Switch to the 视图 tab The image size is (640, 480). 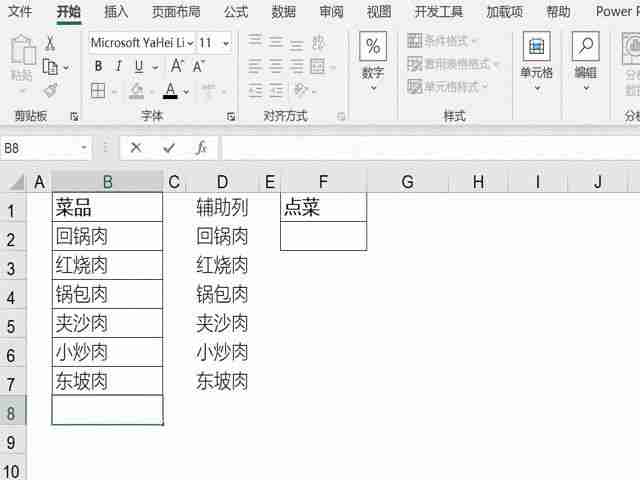pos(379,11)
